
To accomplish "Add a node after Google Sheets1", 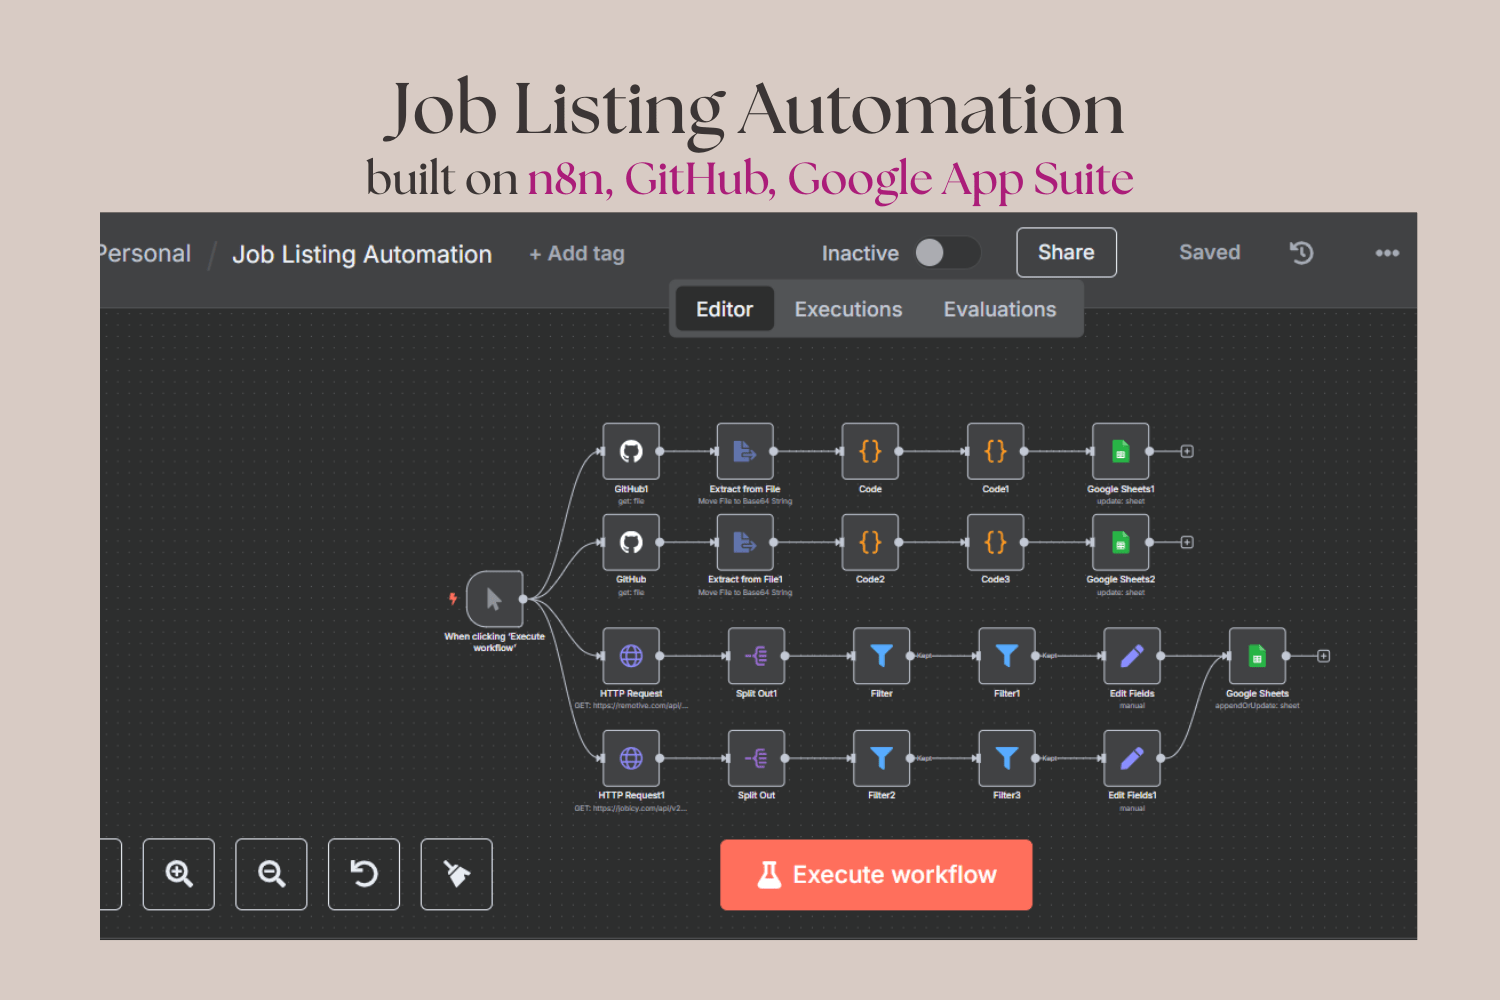I will coord(1187,452).
